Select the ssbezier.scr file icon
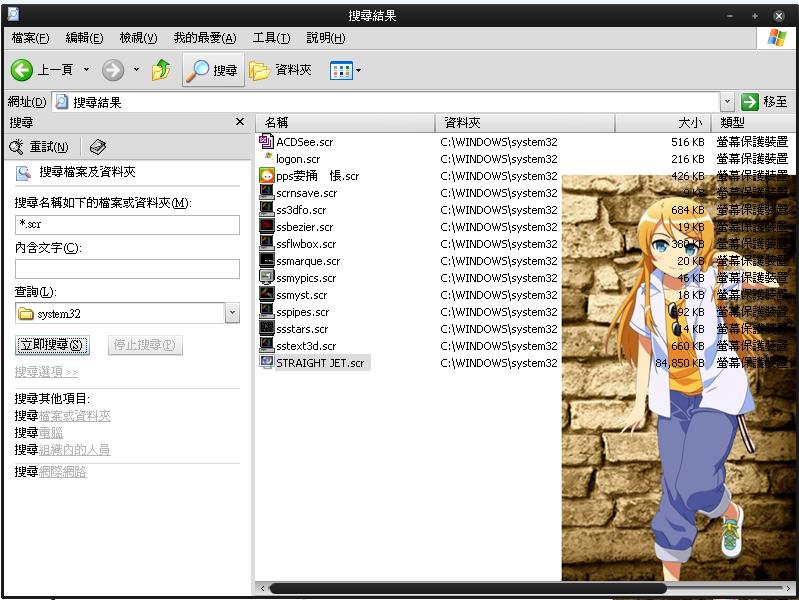This screenshot has height=600, width=799. click(267, 226)
